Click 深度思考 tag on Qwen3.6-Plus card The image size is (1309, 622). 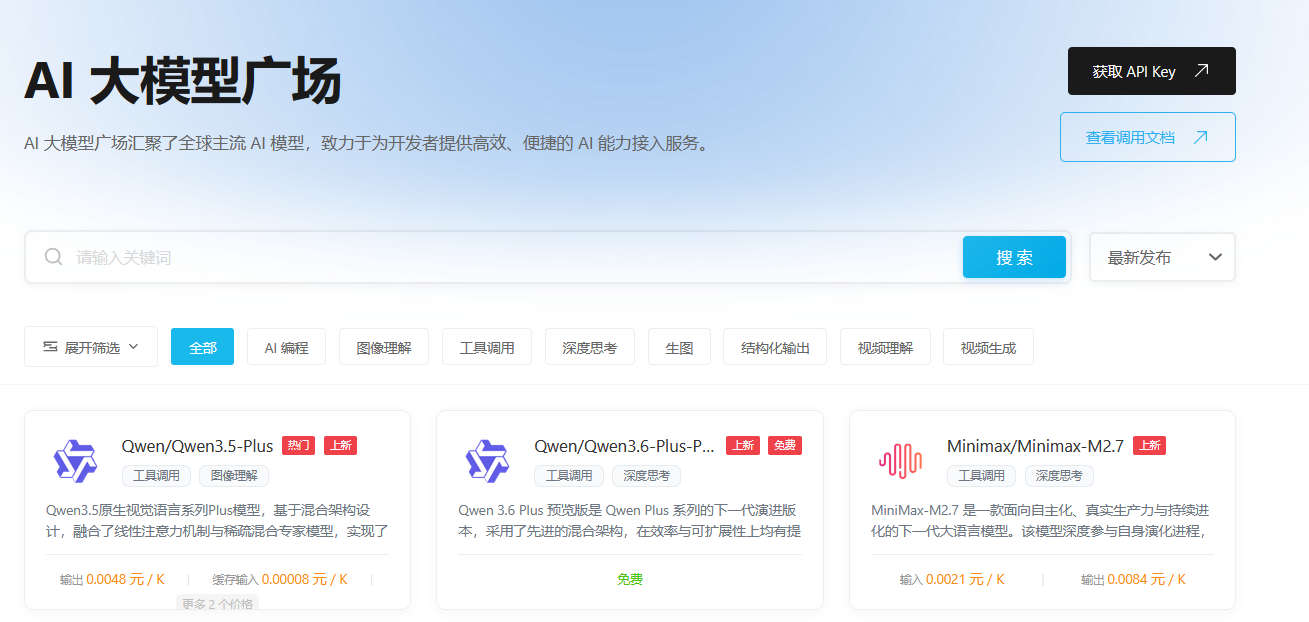click(647, 476)
